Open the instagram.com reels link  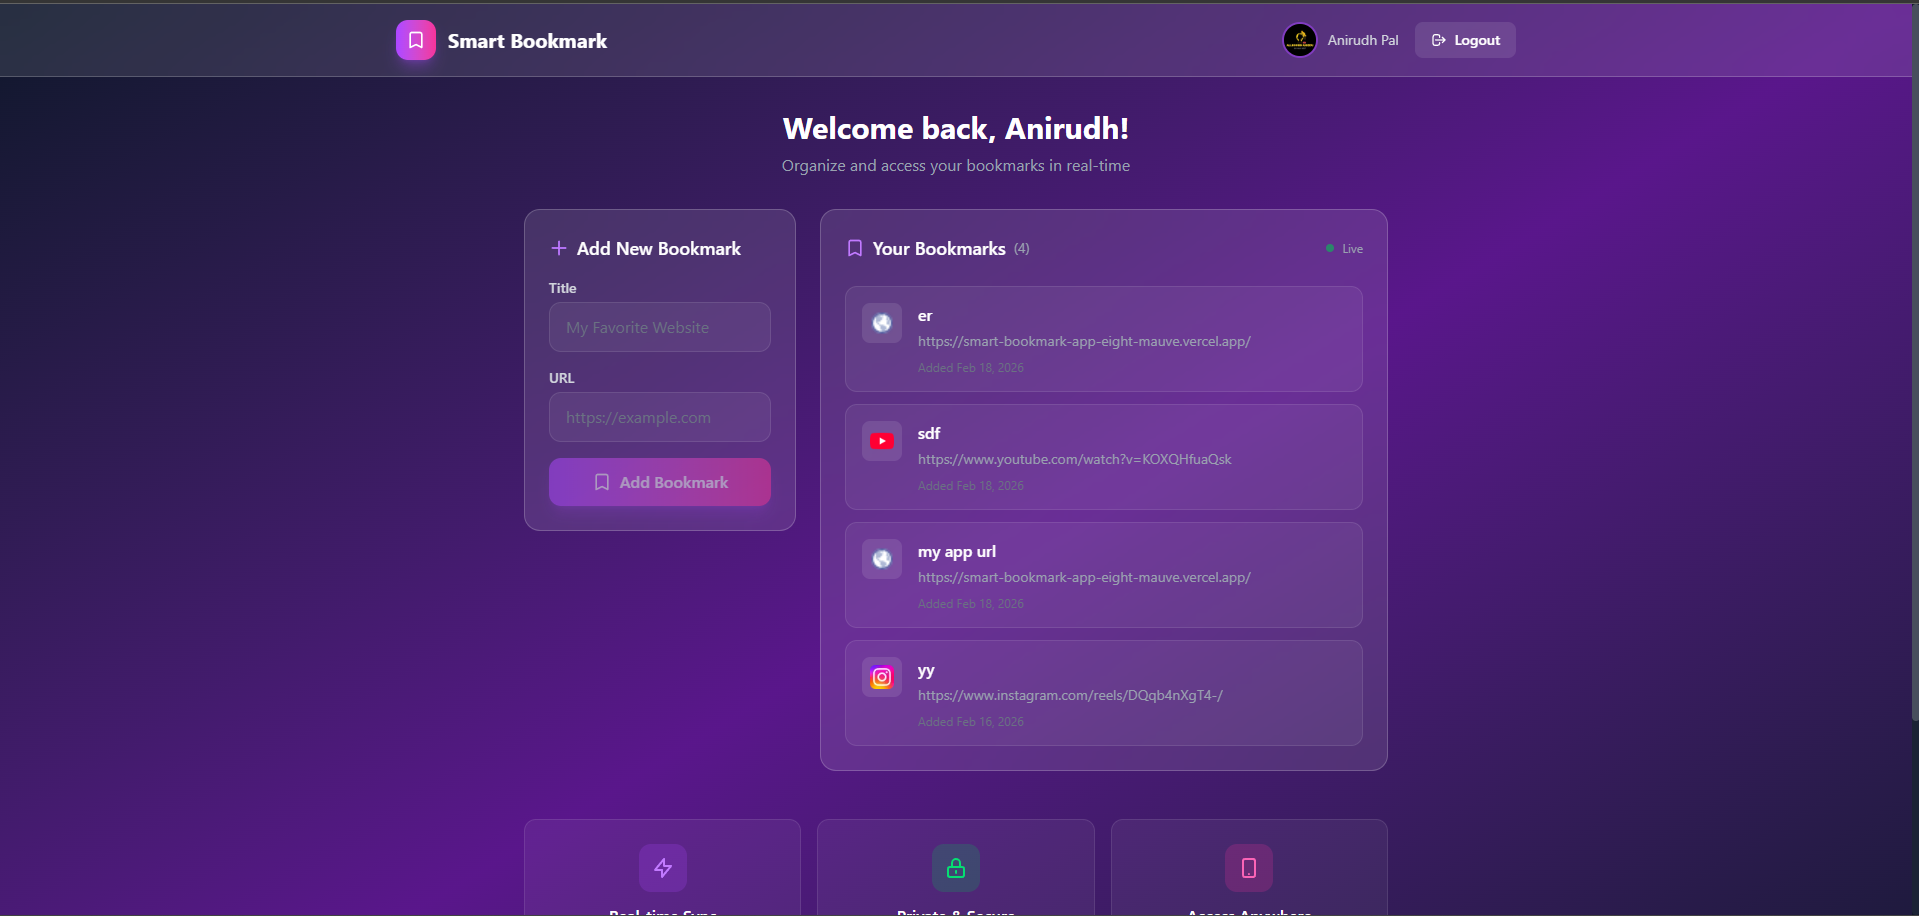[x=1070, y=695]
